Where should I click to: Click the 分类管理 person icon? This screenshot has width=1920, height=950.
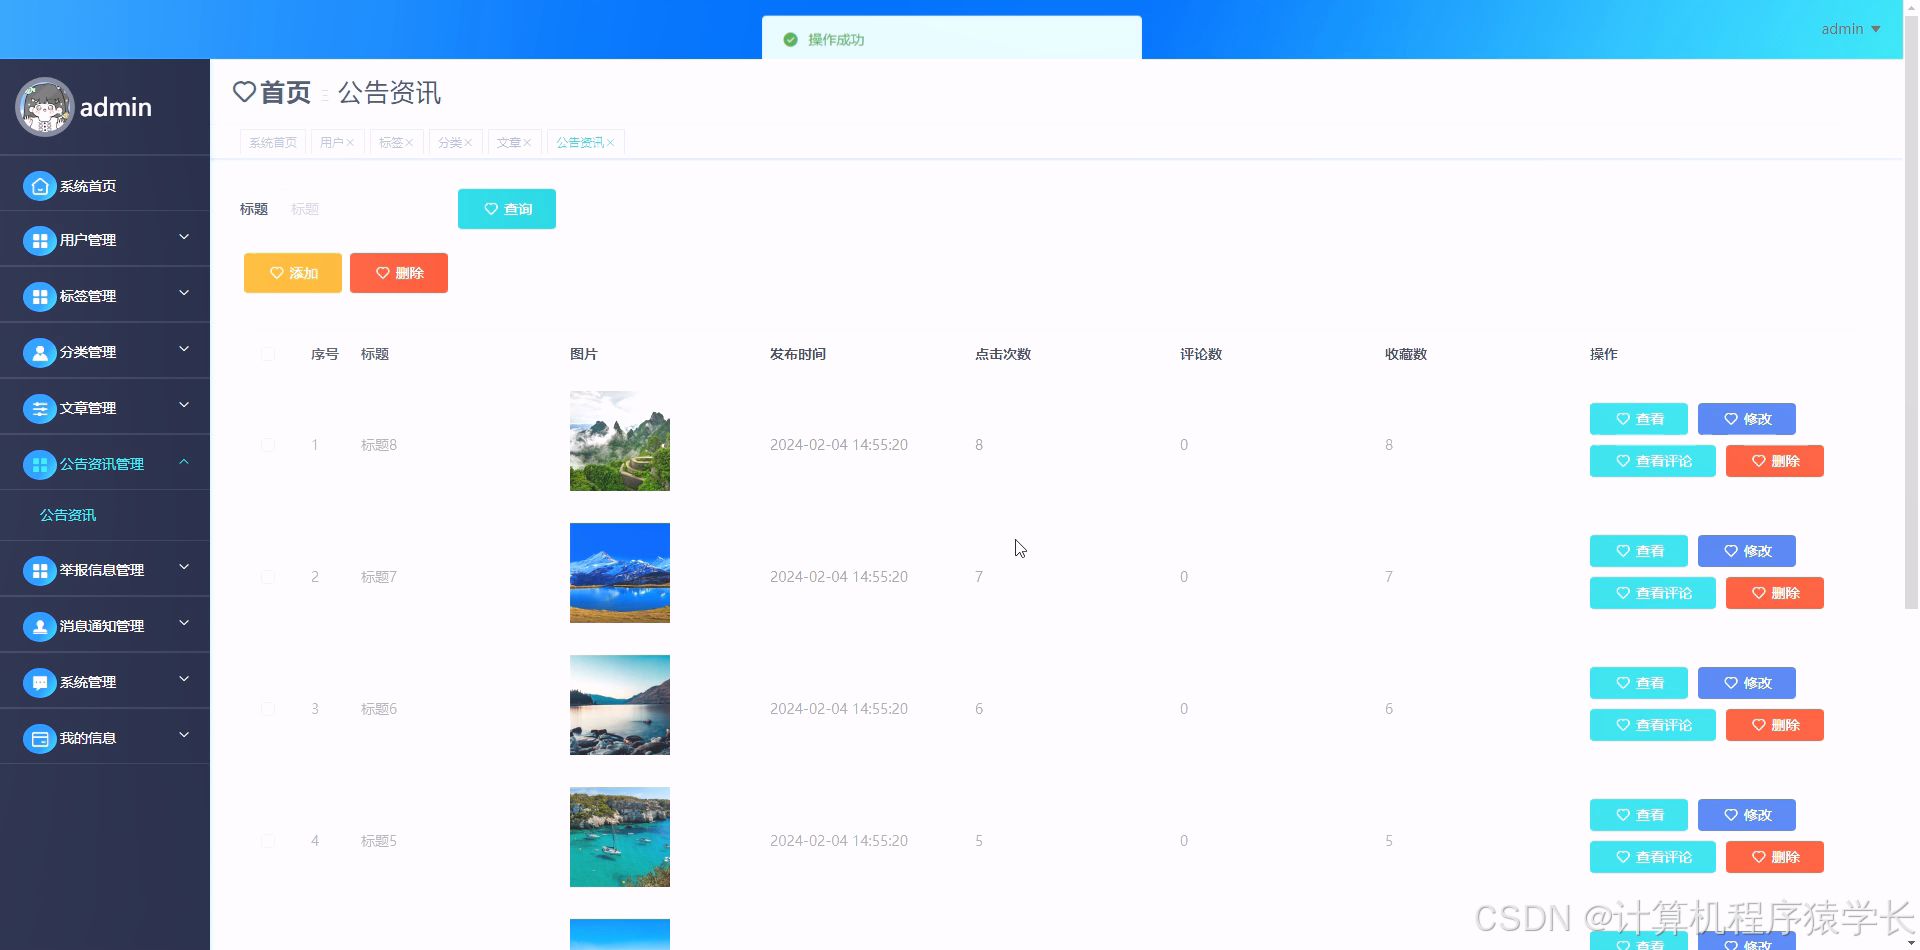tap(40, 352)
